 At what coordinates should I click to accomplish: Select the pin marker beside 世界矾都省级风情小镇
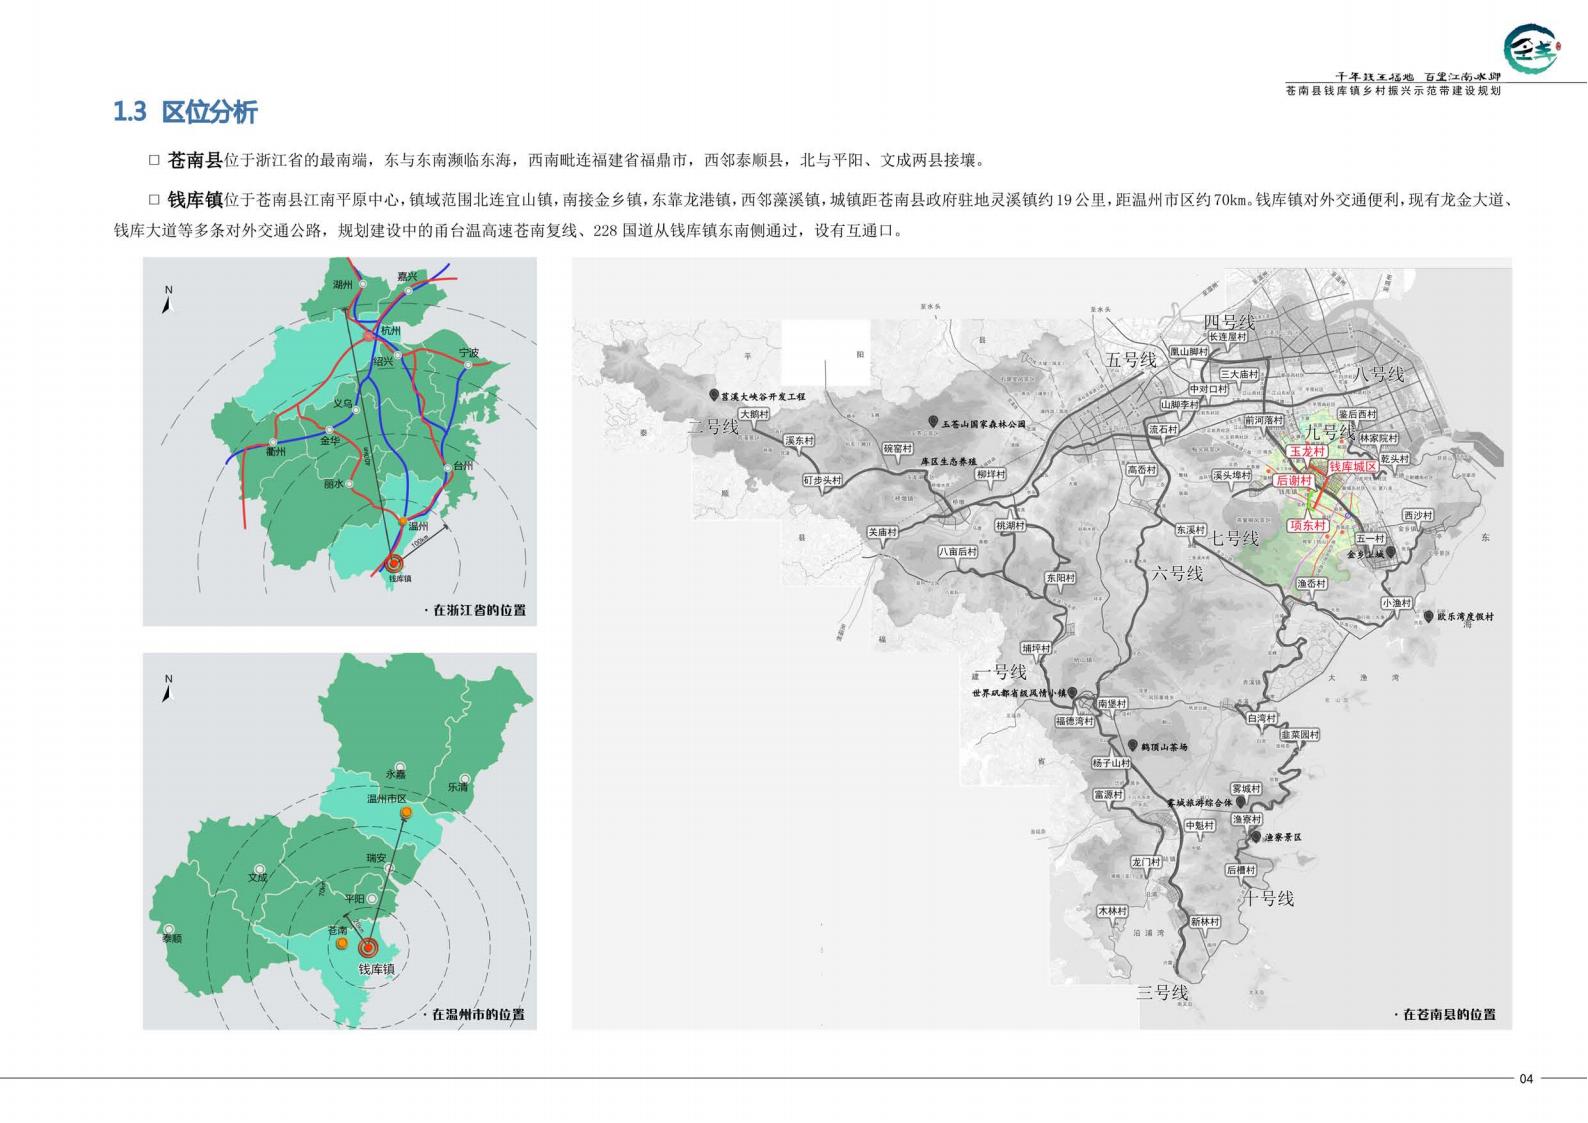tap(1073, 693)
